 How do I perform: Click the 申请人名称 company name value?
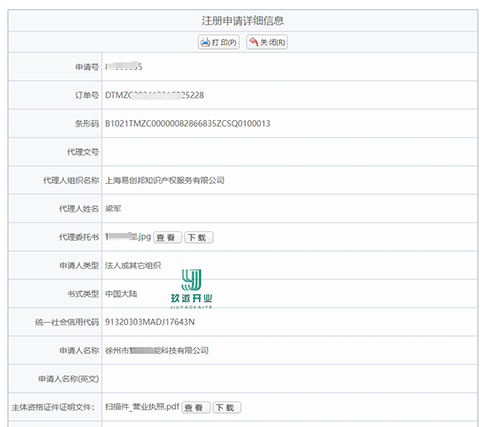coord(157,350)
